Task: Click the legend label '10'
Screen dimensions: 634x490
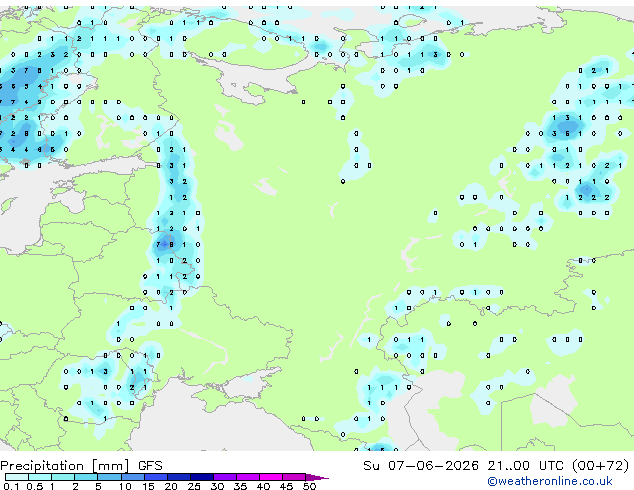Action: coord(125,486)
